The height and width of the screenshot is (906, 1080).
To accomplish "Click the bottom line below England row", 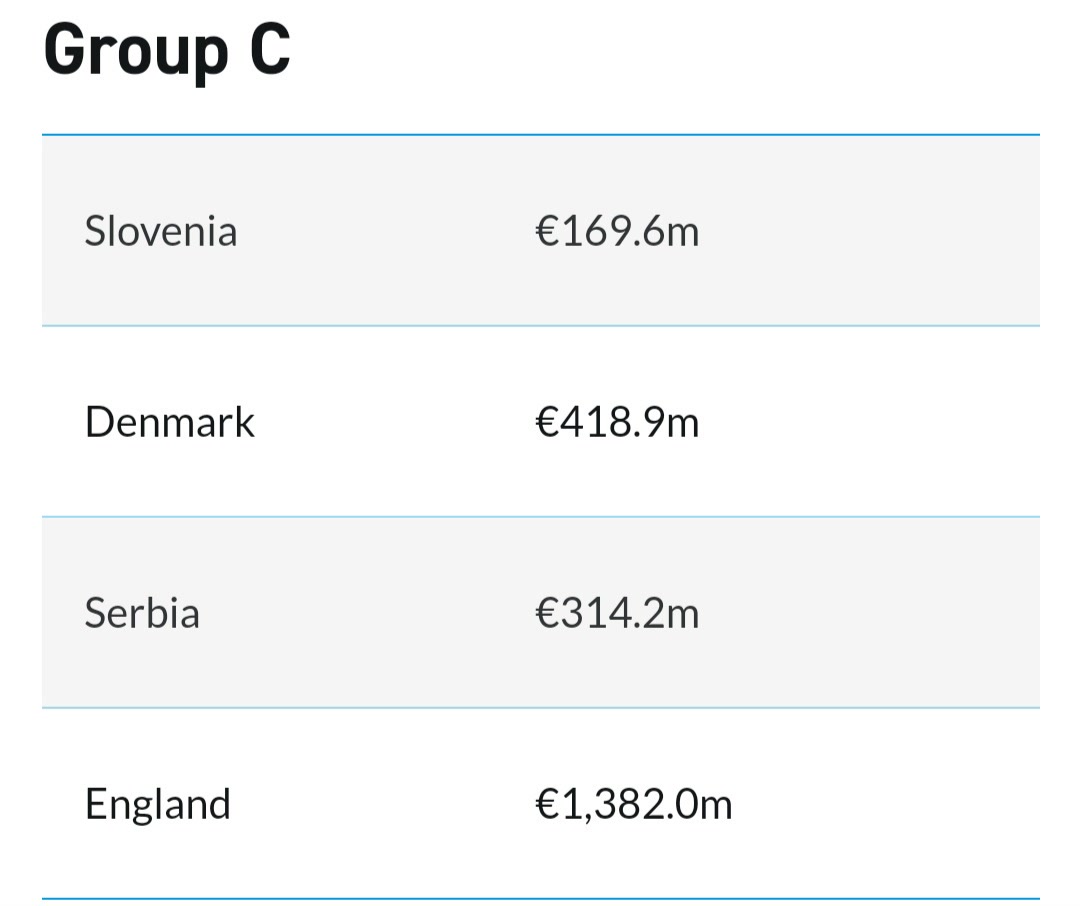I will 541,899.
